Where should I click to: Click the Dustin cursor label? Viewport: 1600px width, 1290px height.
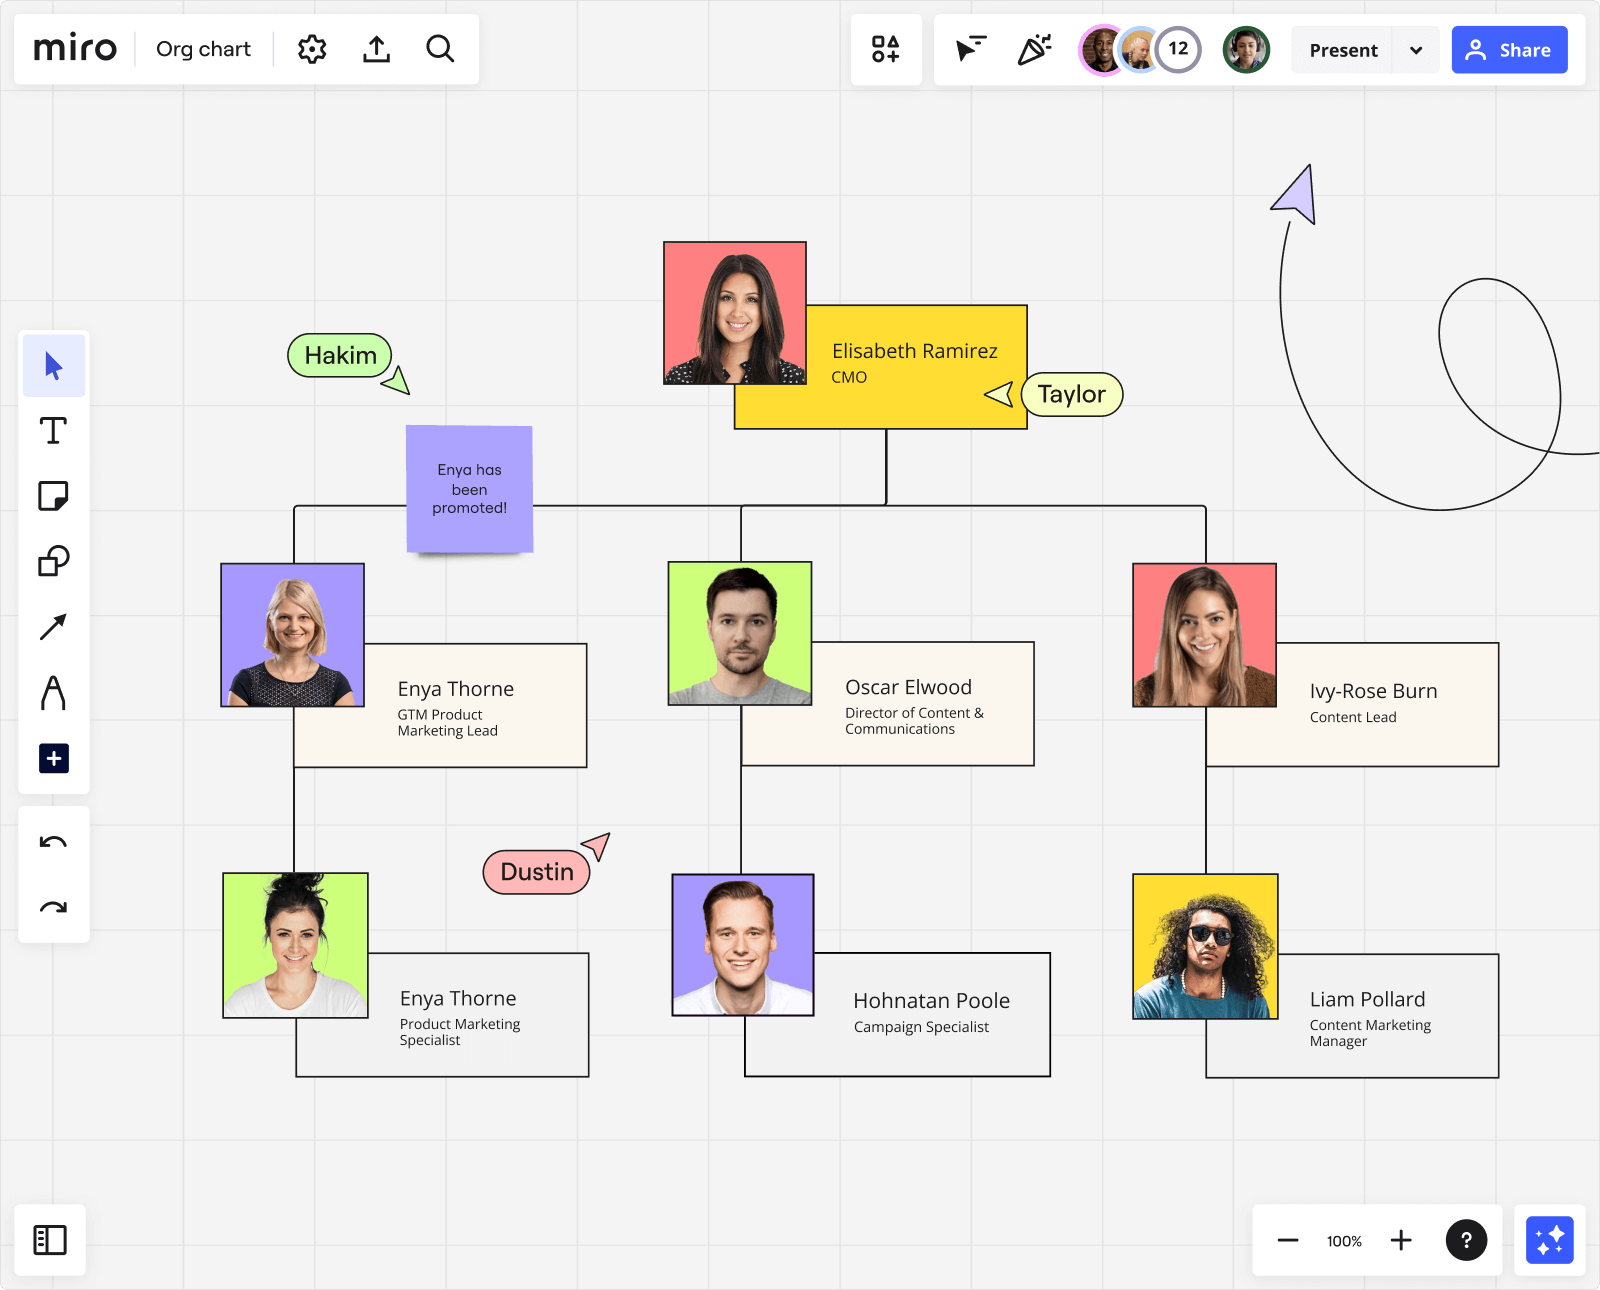click(x=537, y=872)
